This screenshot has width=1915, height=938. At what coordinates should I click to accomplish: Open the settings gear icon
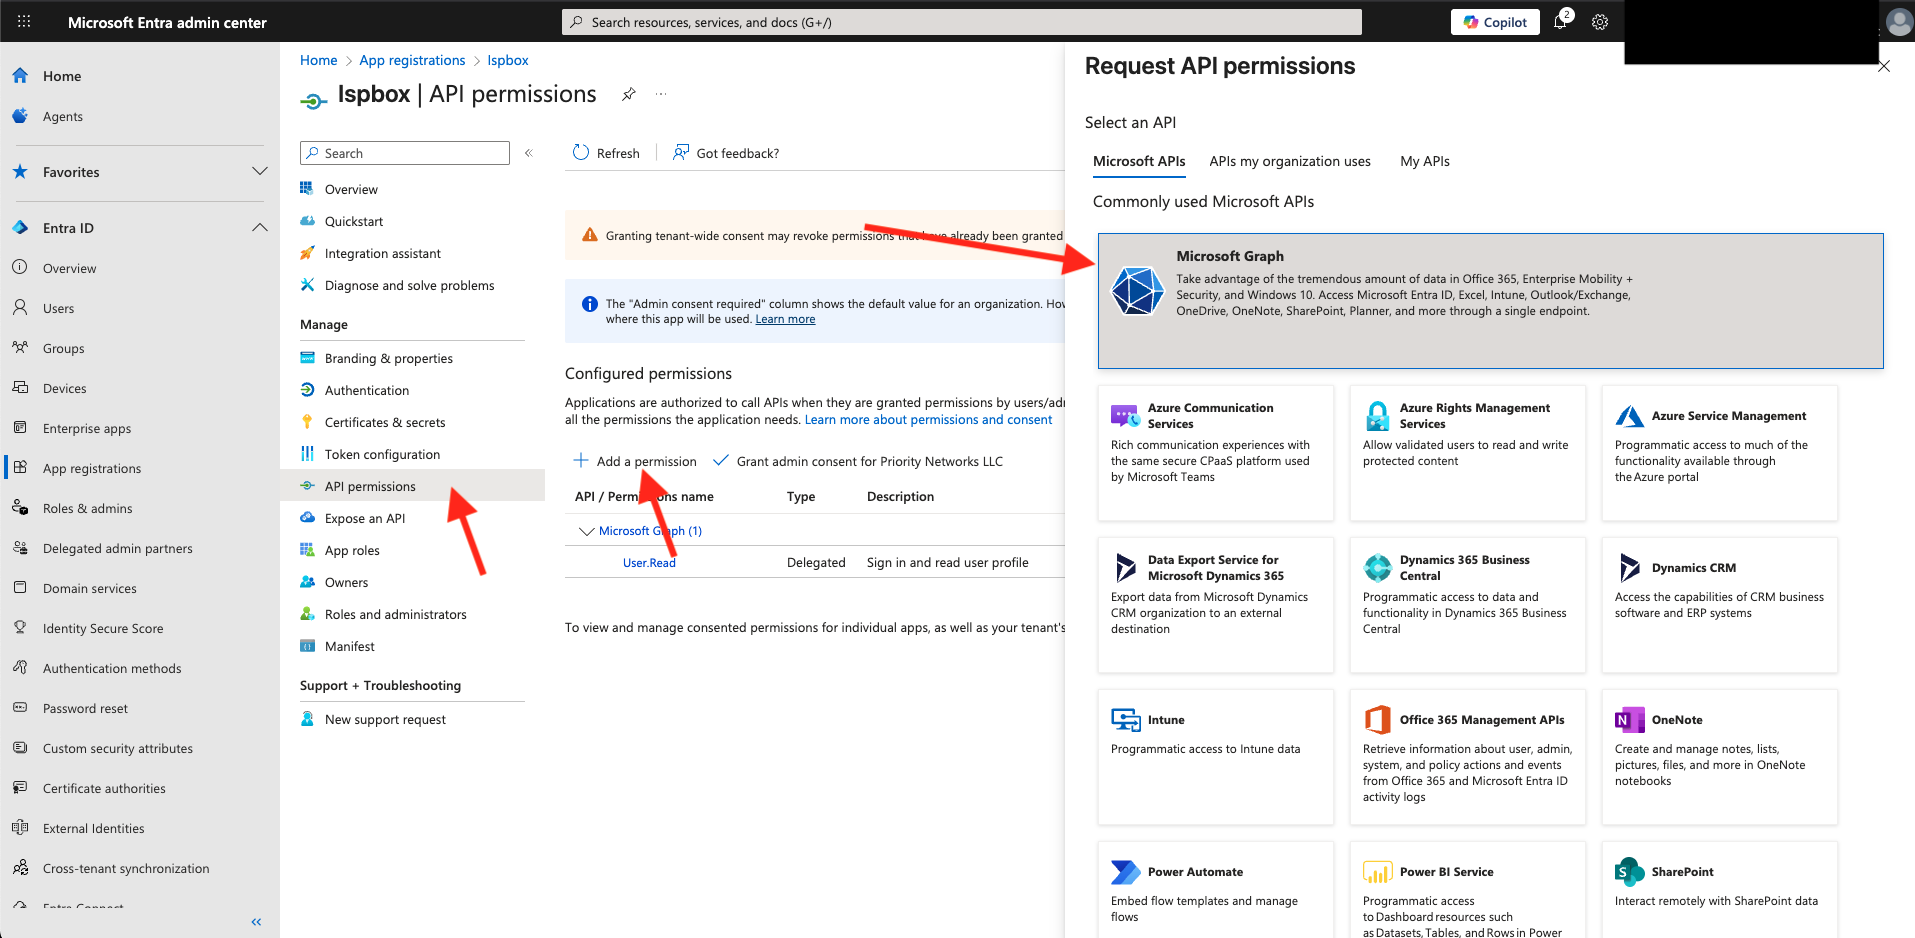(x=1600, y=22)
